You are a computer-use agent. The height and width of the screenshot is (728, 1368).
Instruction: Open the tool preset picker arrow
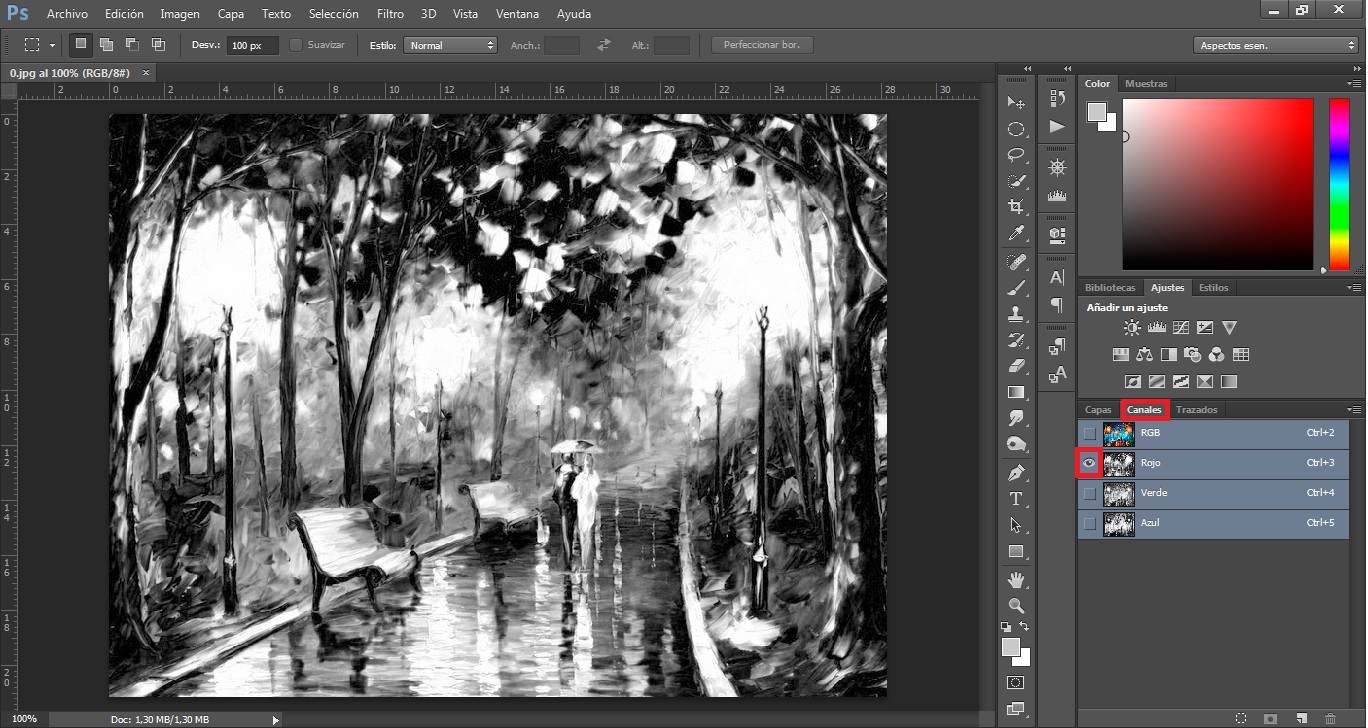pos(52,45)
